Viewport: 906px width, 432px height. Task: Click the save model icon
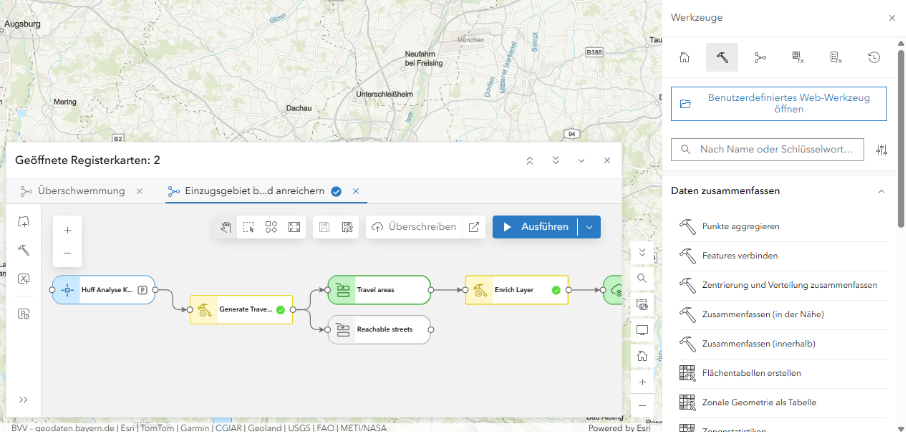pyautogui.click(x=325, y=227)
